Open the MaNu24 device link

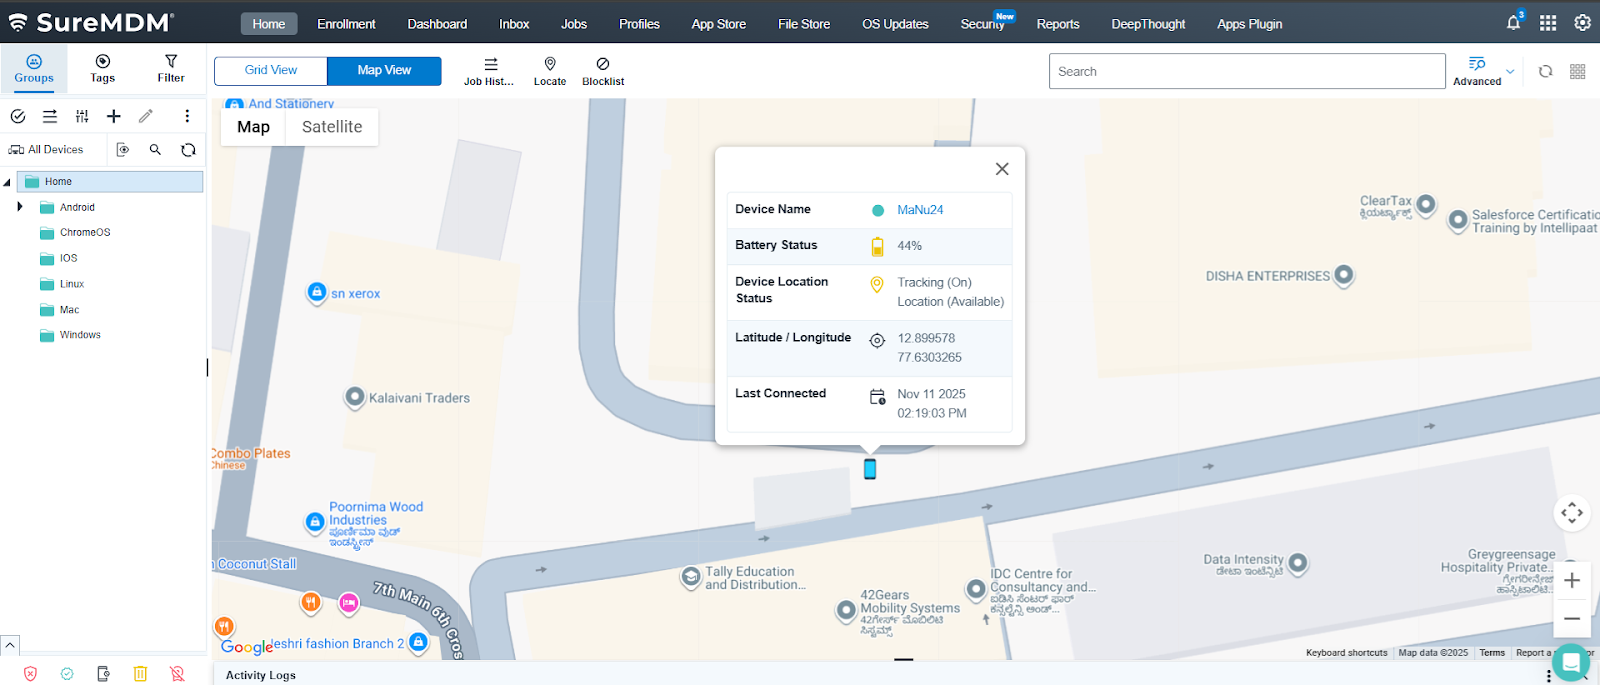(x=920, y=210)
